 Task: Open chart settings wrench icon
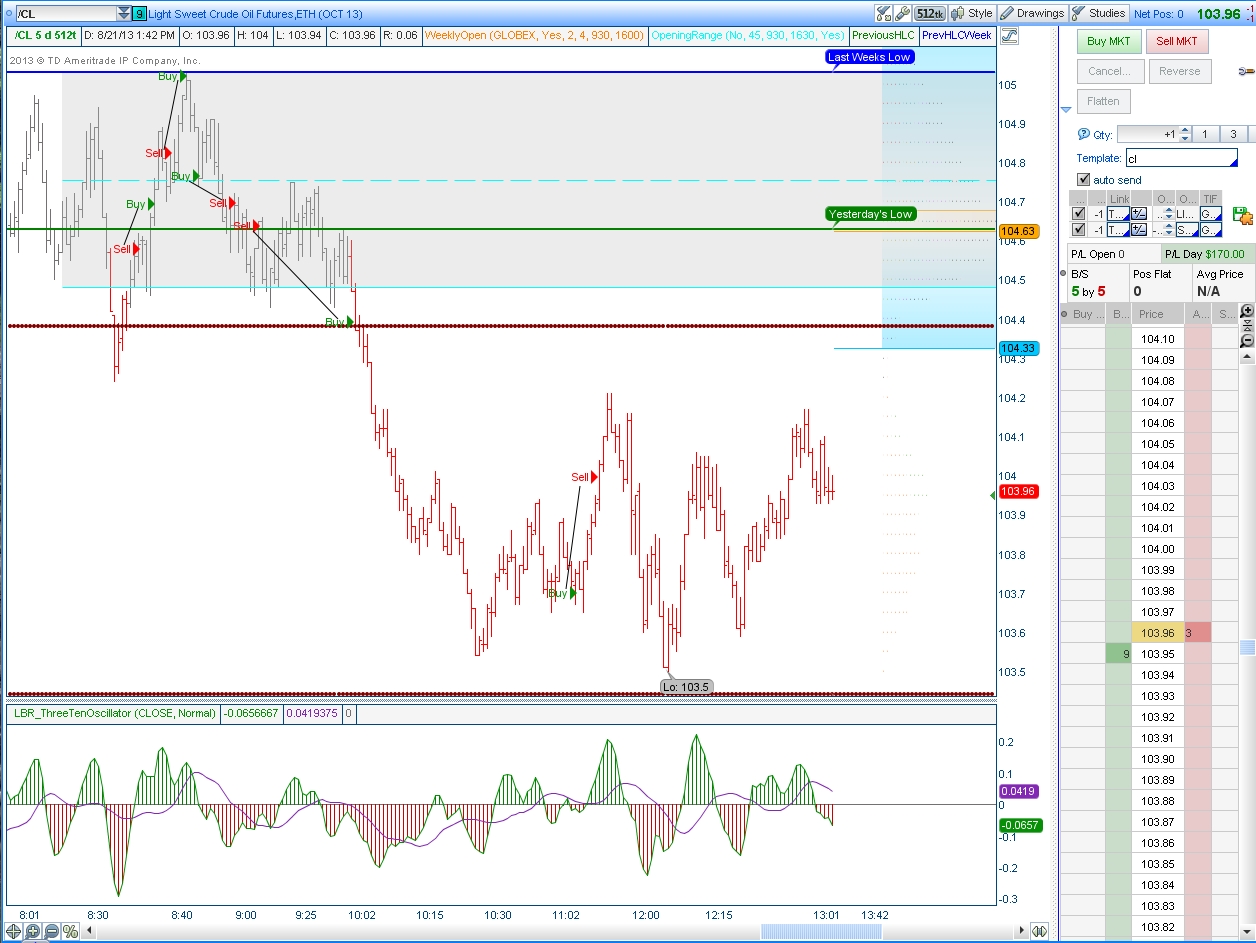[903, 13]
